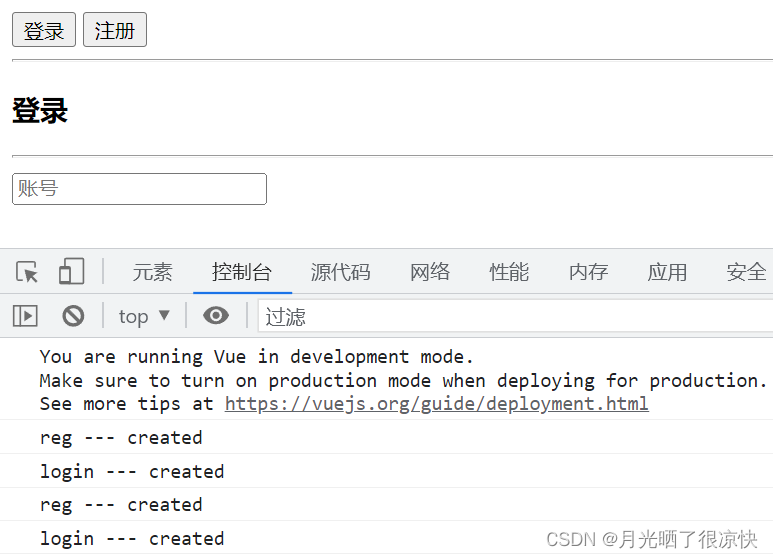Toggle the device toolbar icon
The width and height of the screenshot is (773, 558).
[x=71, y=272]
